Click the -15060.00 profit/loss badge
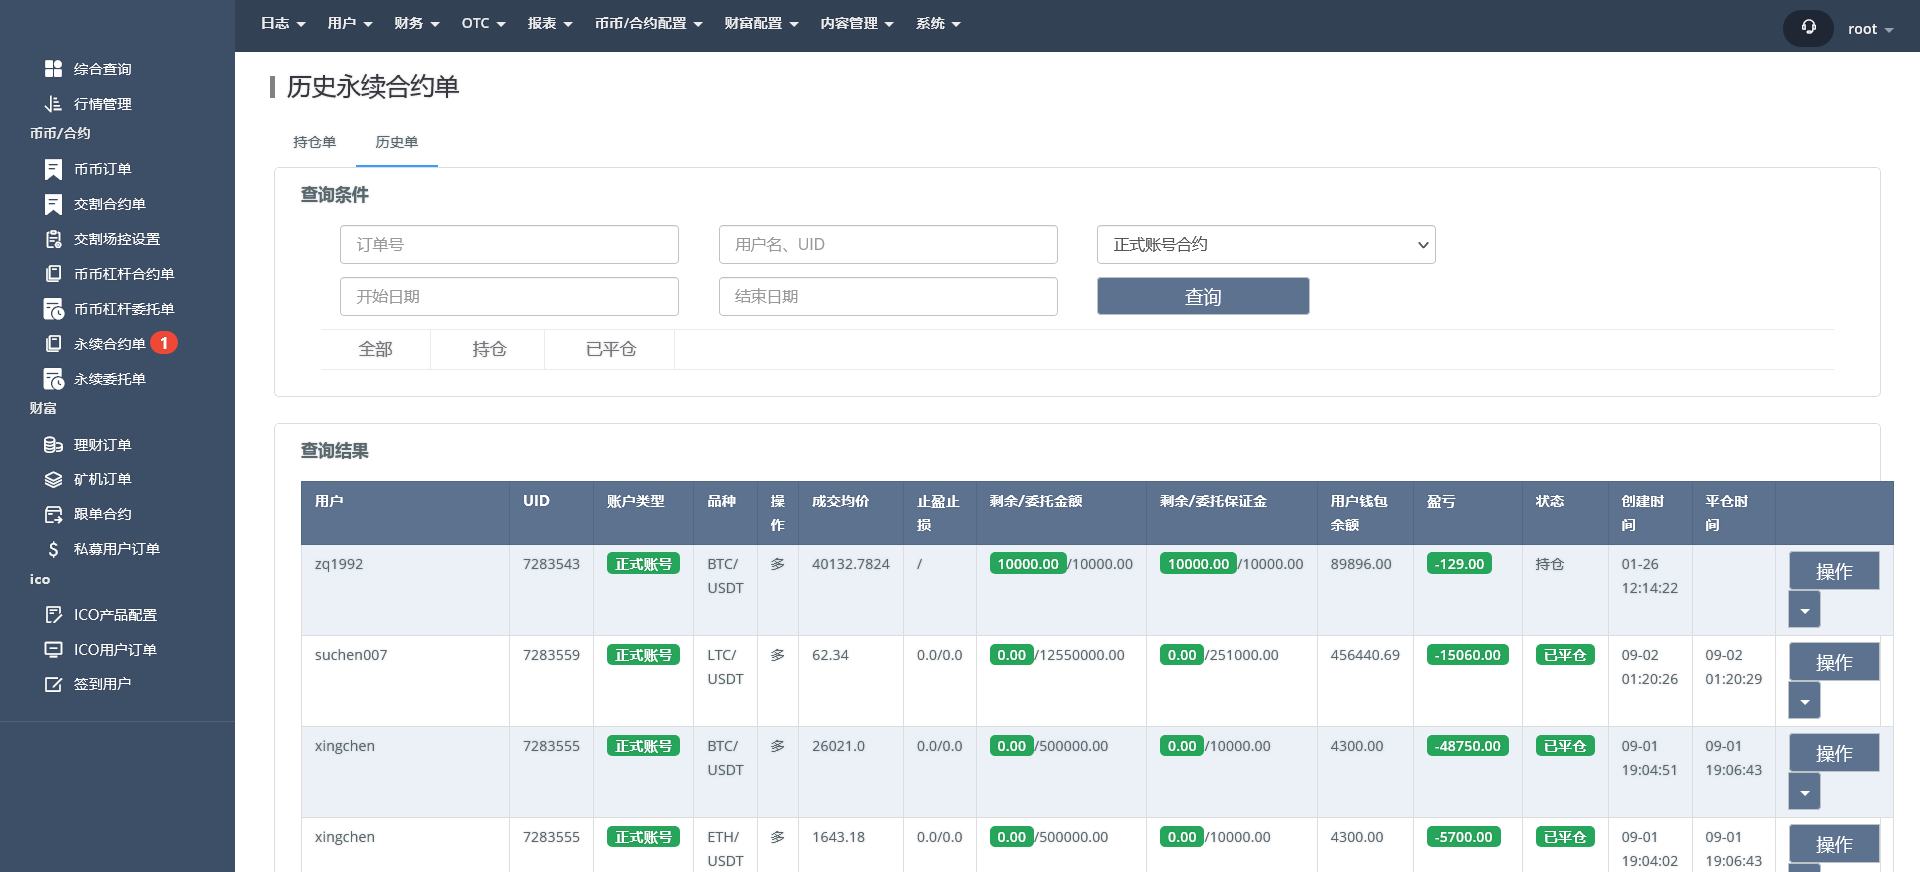 (1467, 655)
